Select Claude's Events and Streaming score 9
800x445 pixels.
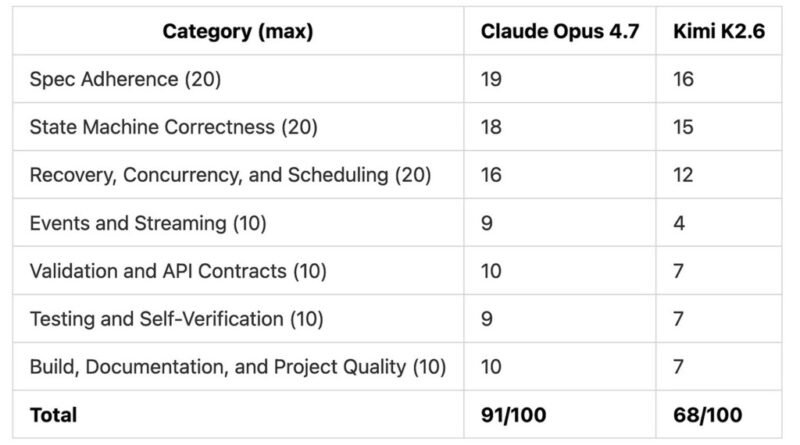pos(487,223)
